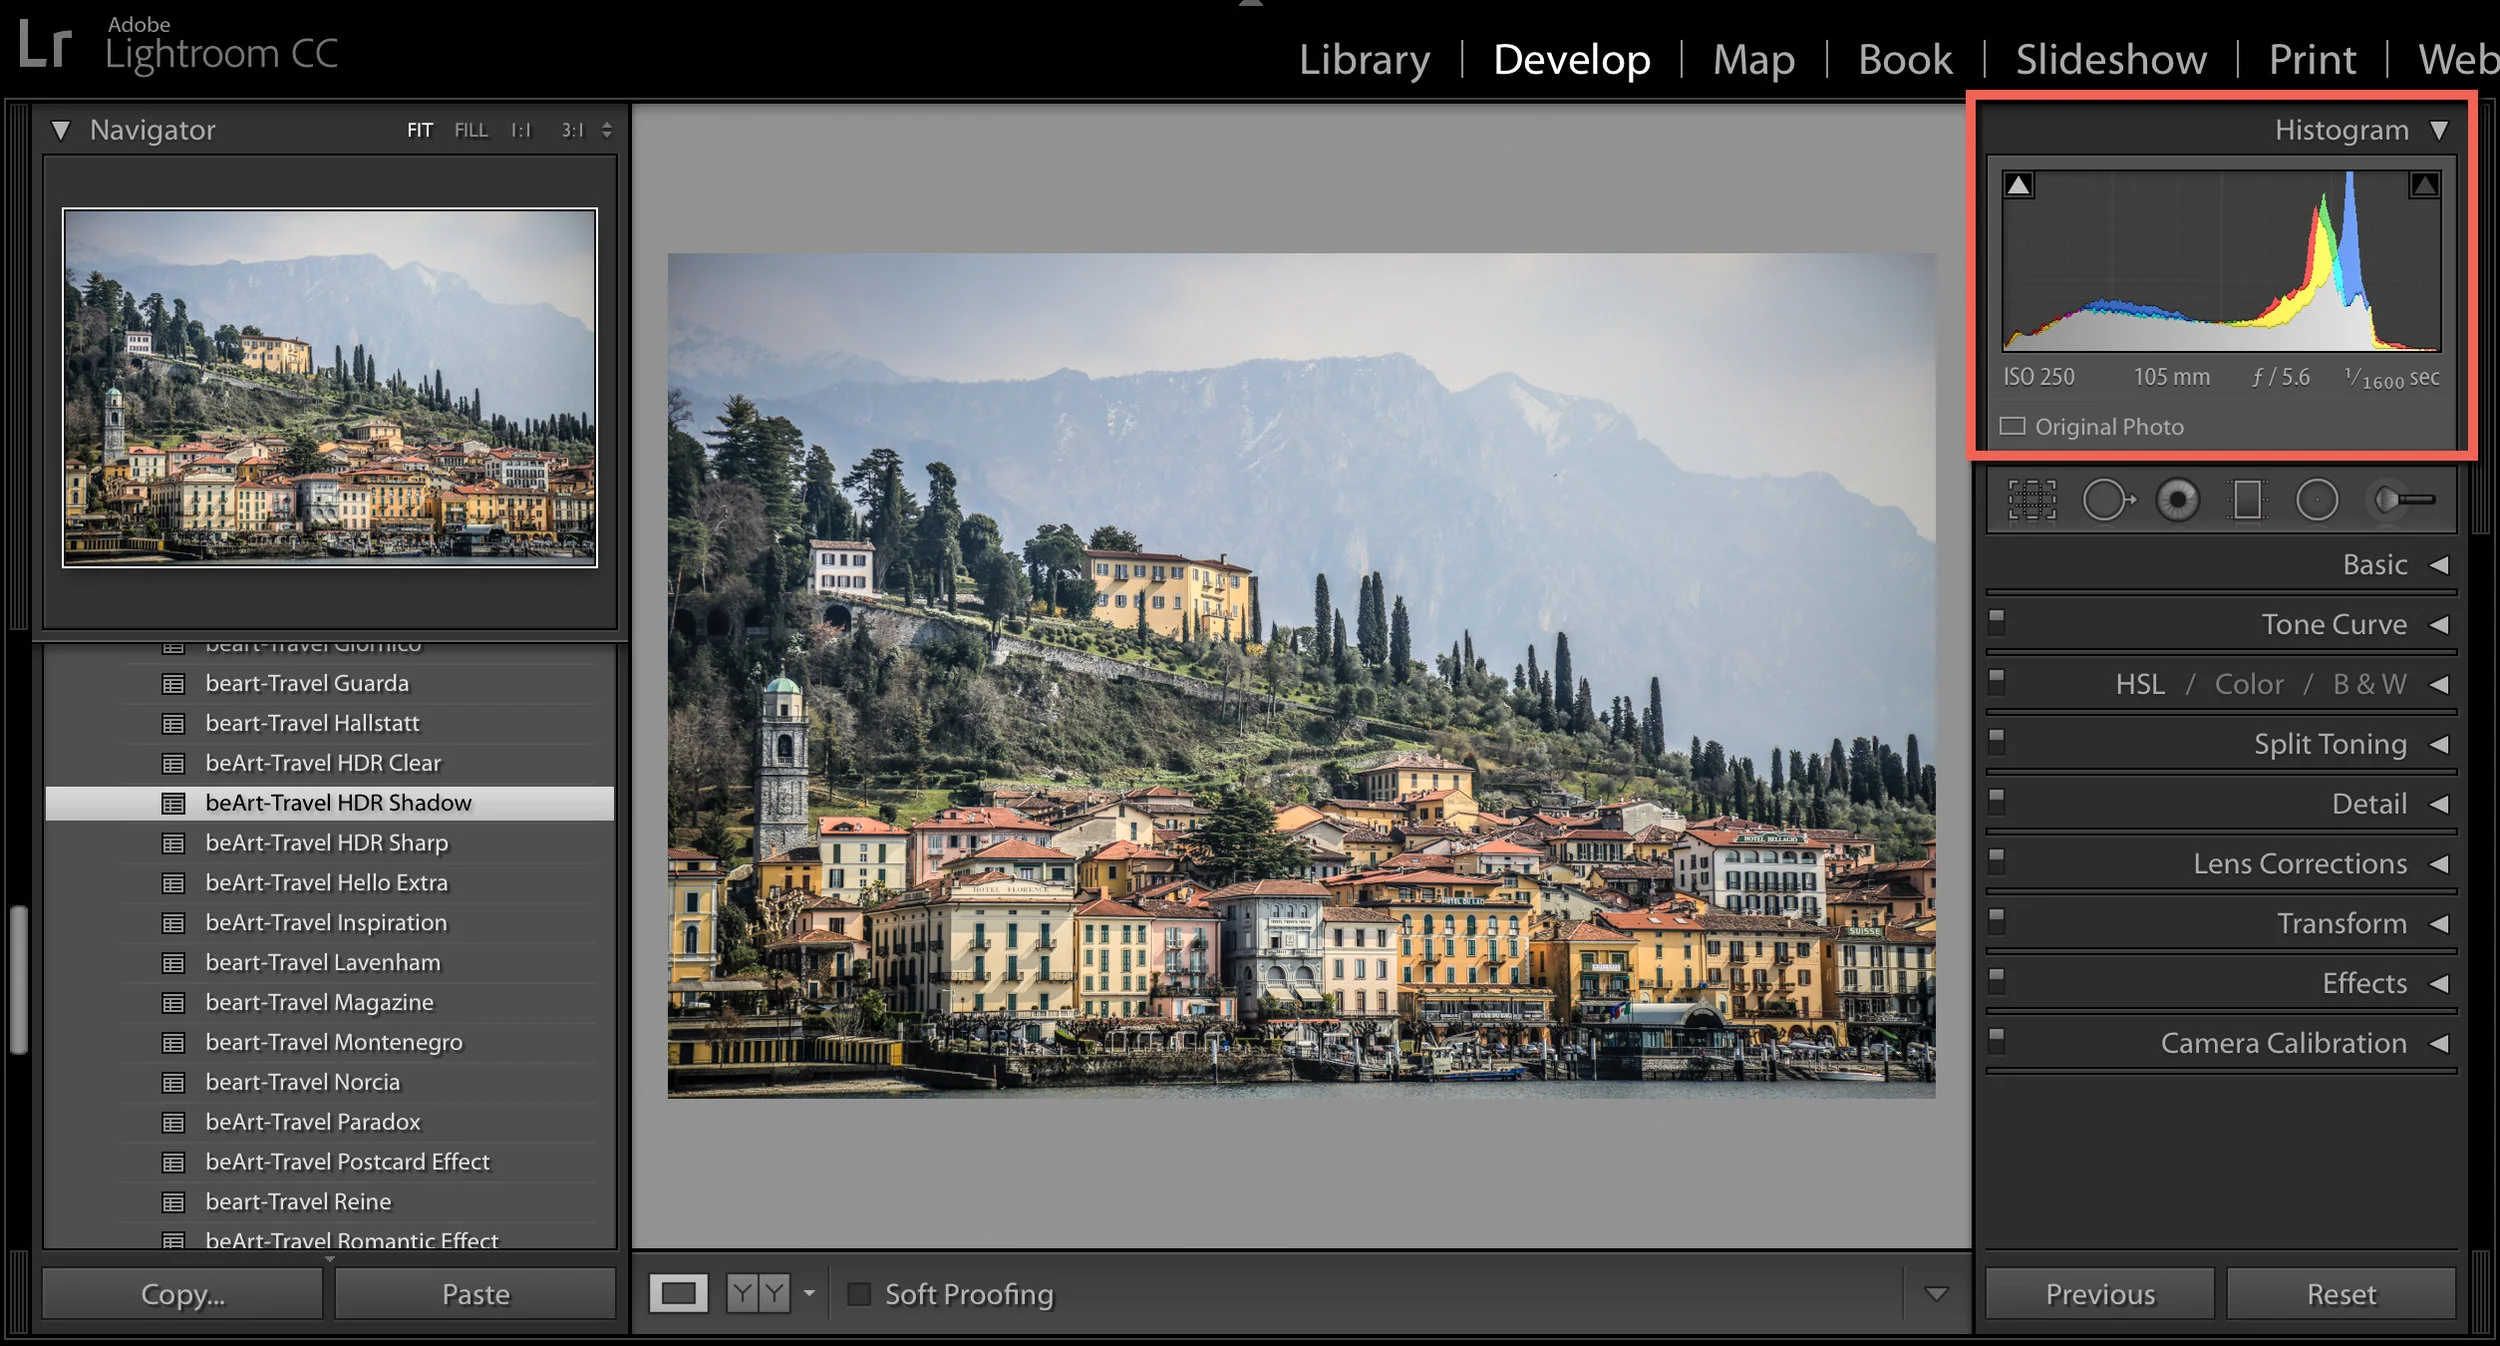Toggle shadow clipping indicator in histogram
Screen dimensions: 2500x1346
tap(2018, 185)
